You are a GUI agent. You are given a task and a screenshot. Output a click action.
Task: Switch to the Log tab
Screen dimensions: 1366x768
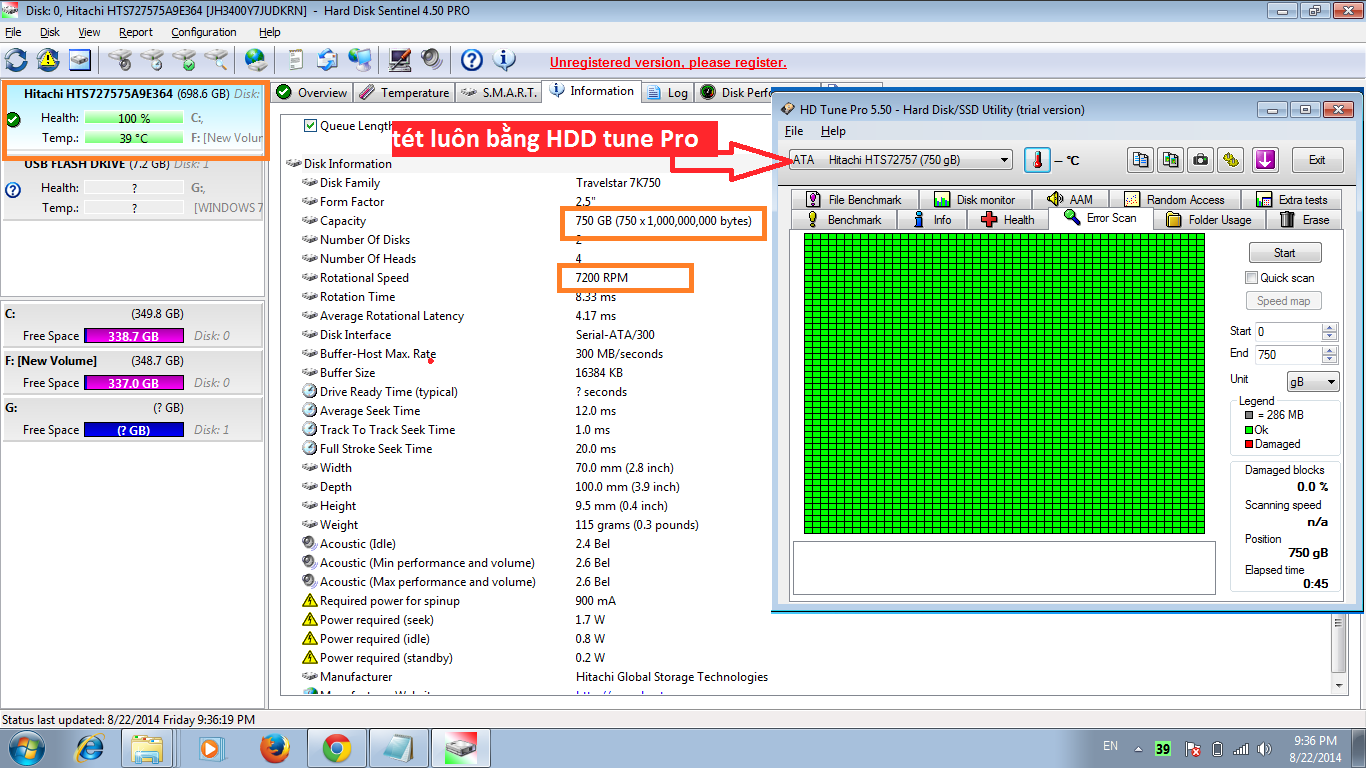click(669, 93)
